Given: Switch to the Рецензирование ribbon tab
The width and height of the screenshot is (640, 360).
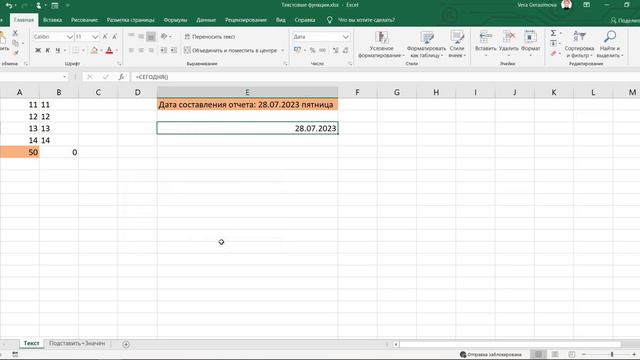Looking at the screenshot, I should 246,20.
